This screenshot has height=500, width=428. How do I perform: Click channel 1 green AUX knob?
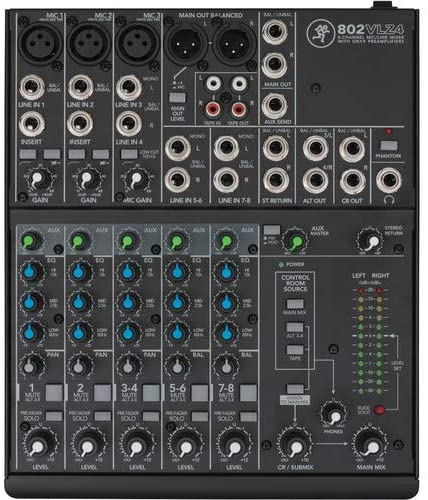click(30, 241)
